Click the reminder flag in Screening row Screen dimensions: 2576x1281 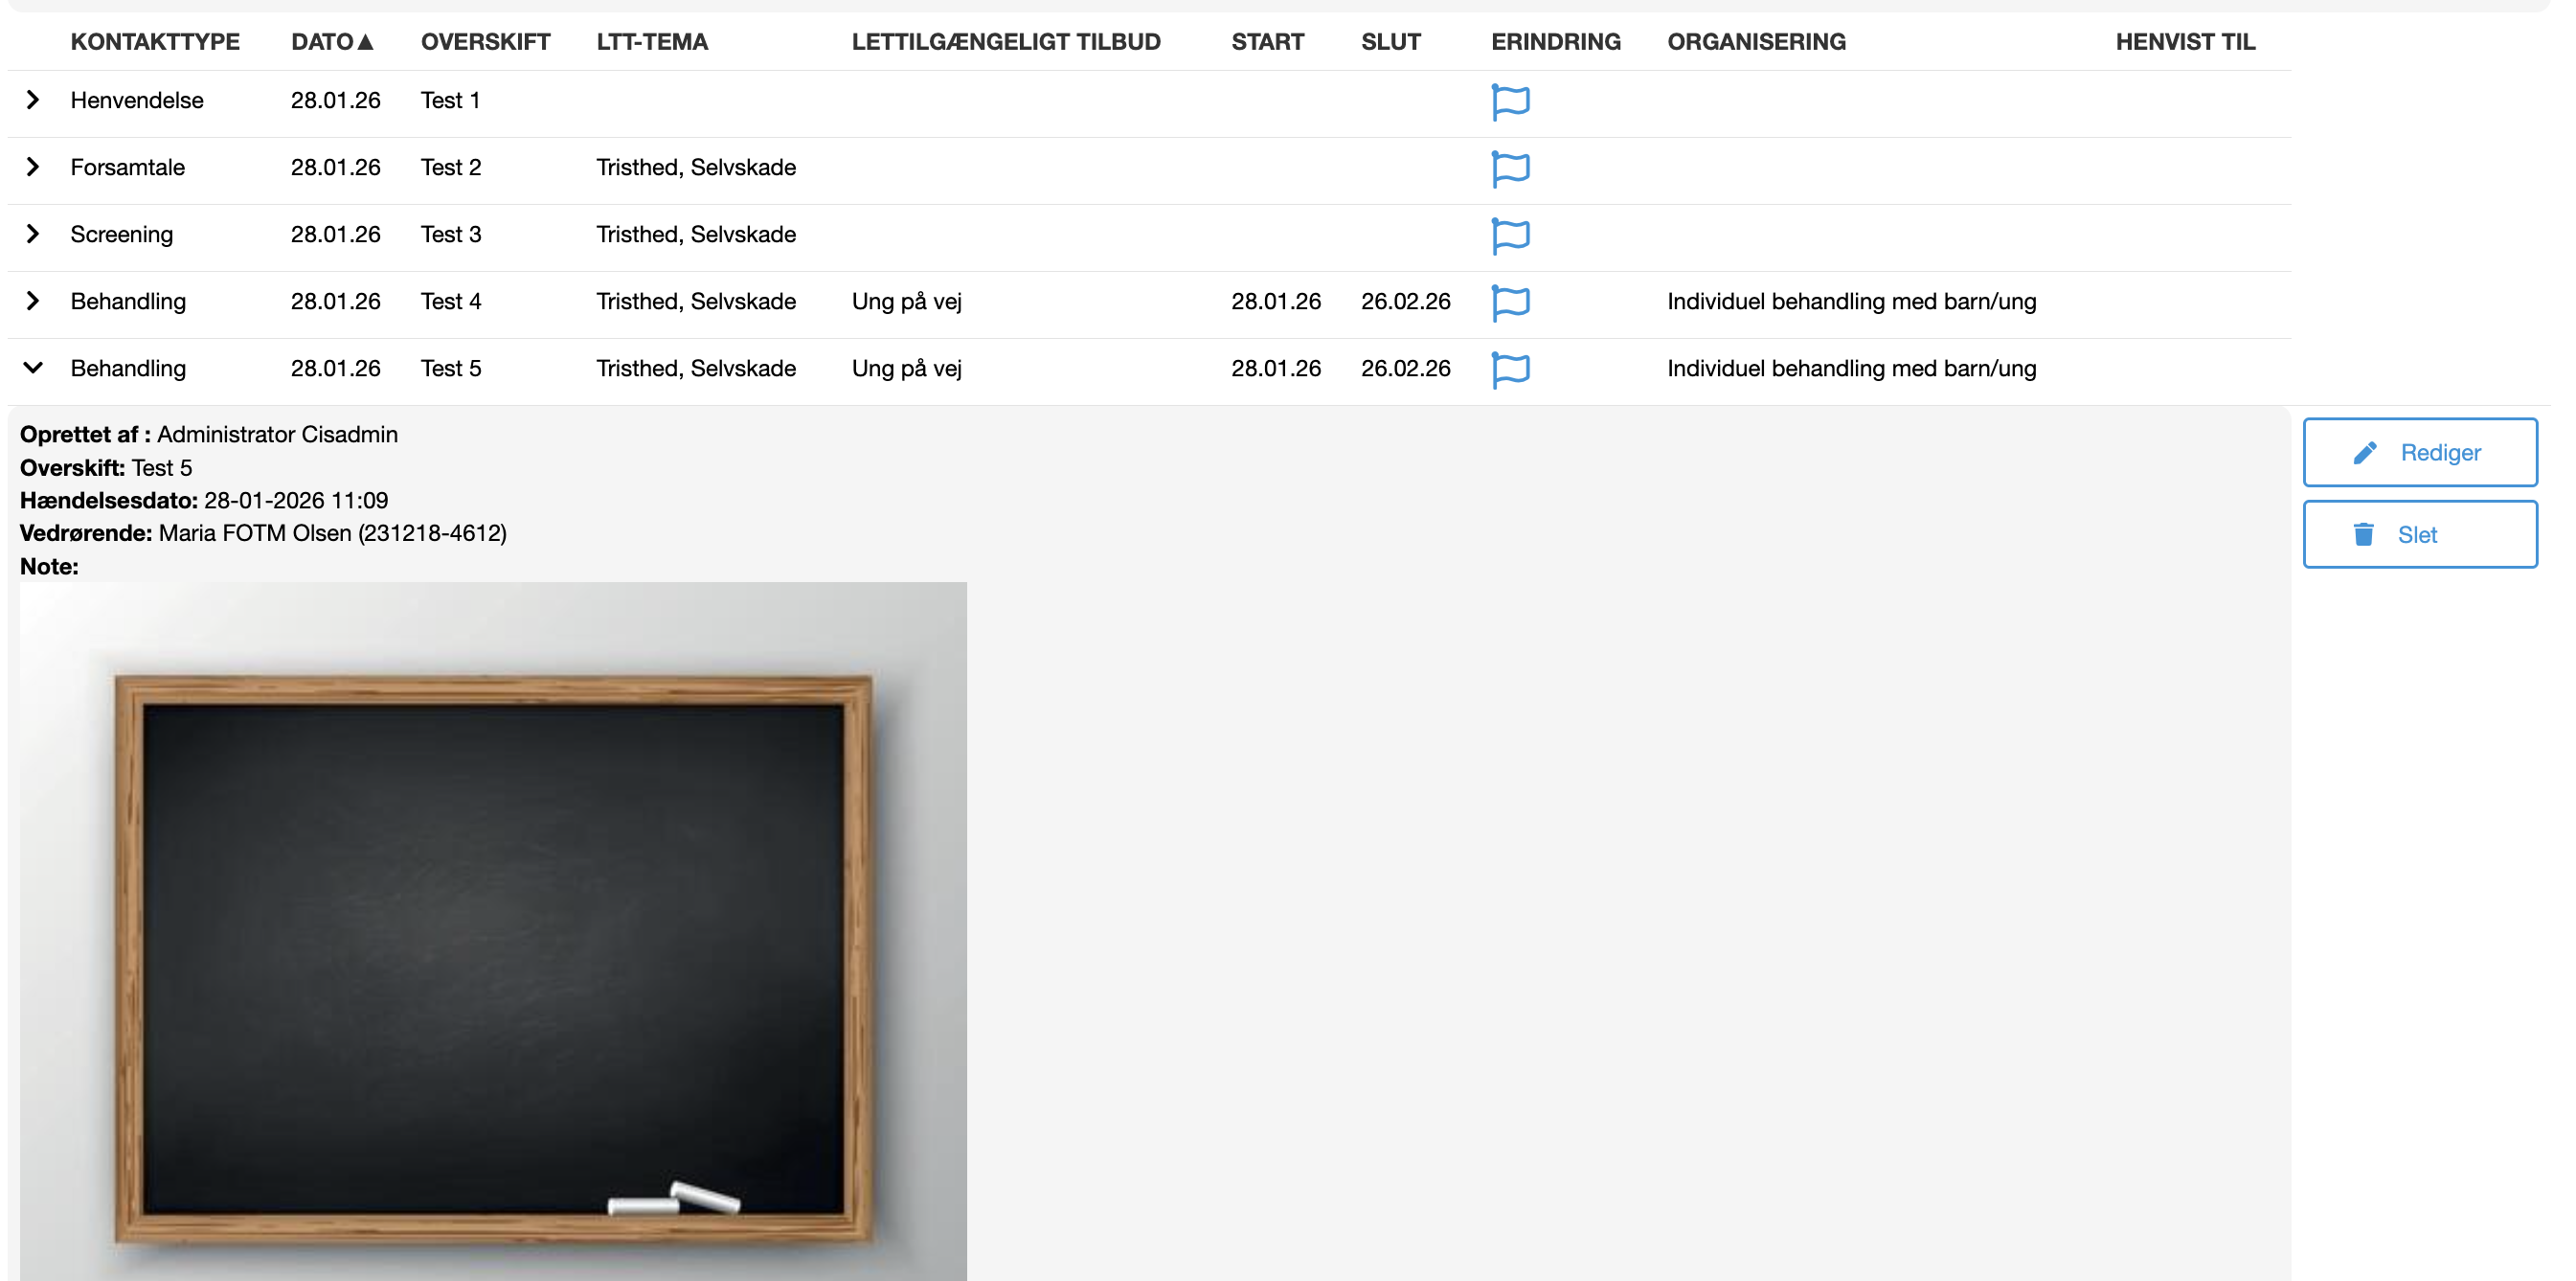[1510, 235]
